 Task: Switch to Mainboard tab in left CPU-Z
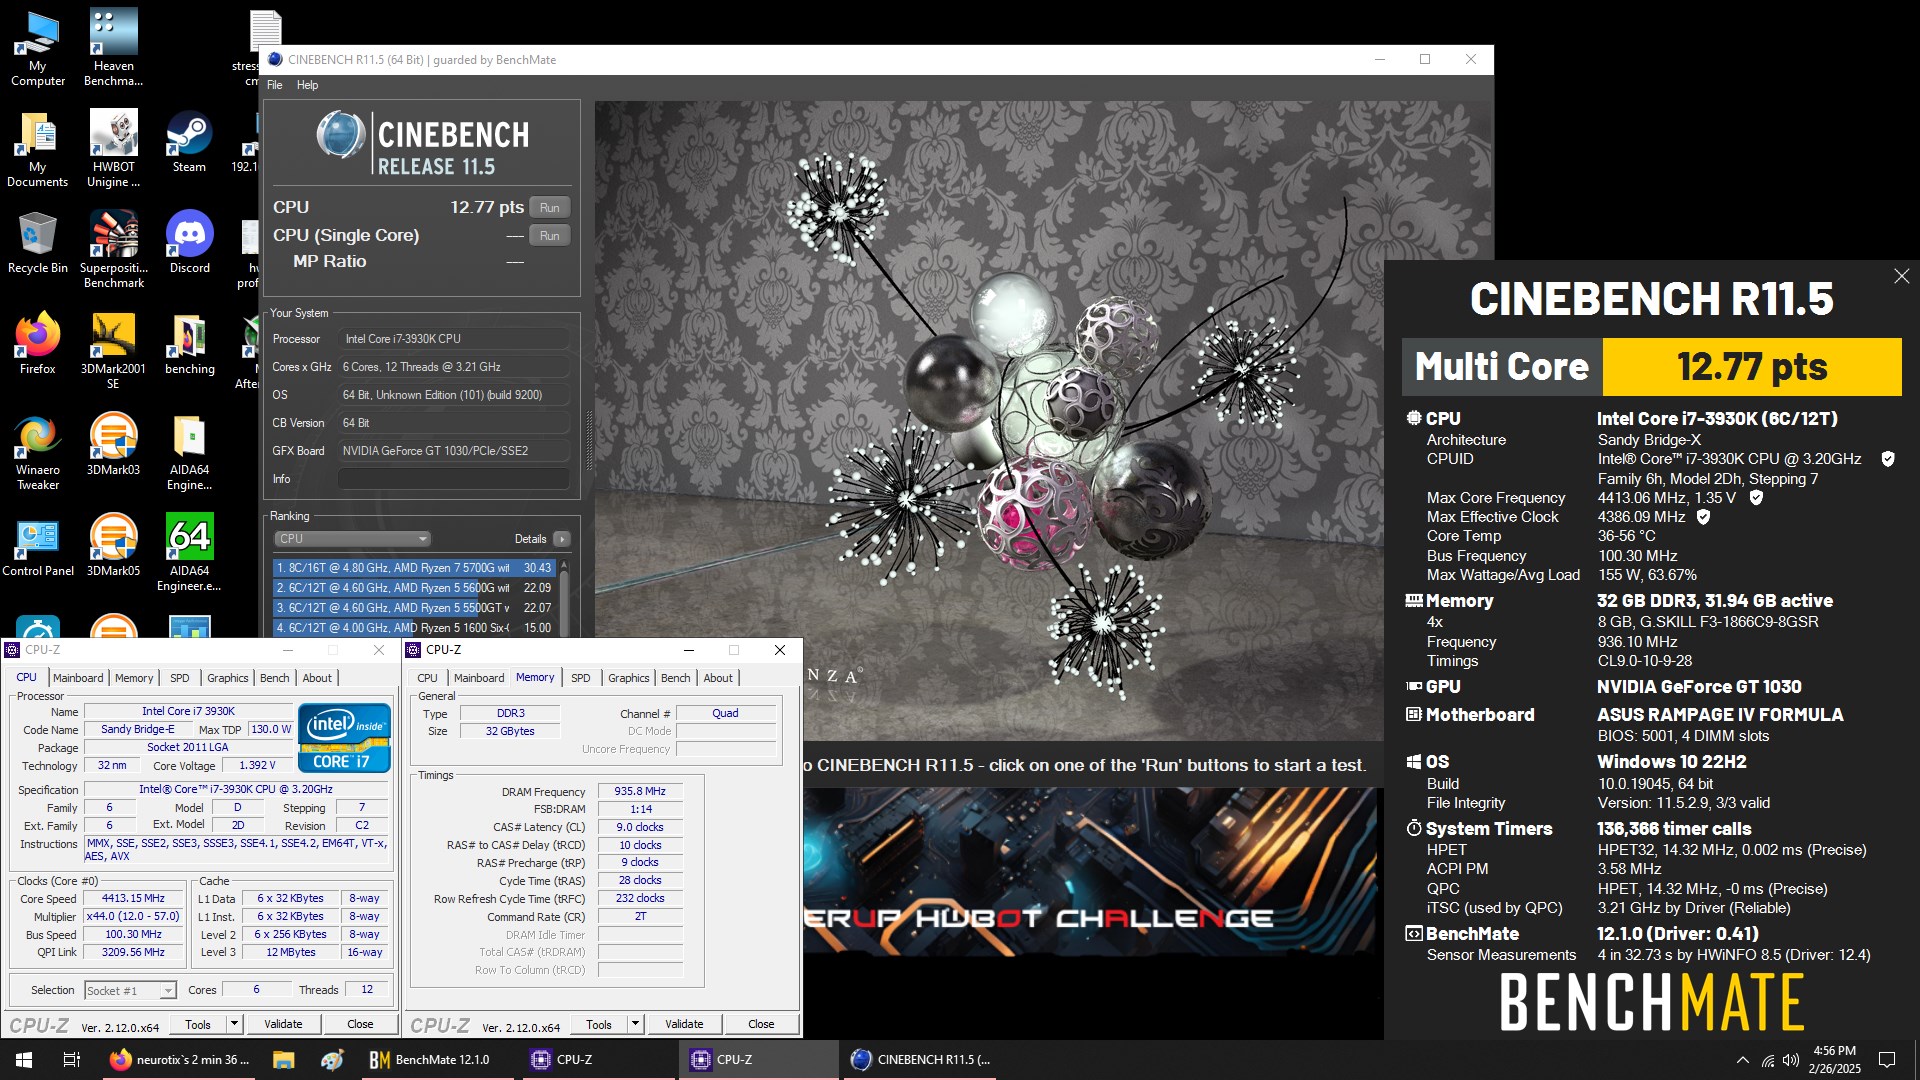(x=78, y=678)
